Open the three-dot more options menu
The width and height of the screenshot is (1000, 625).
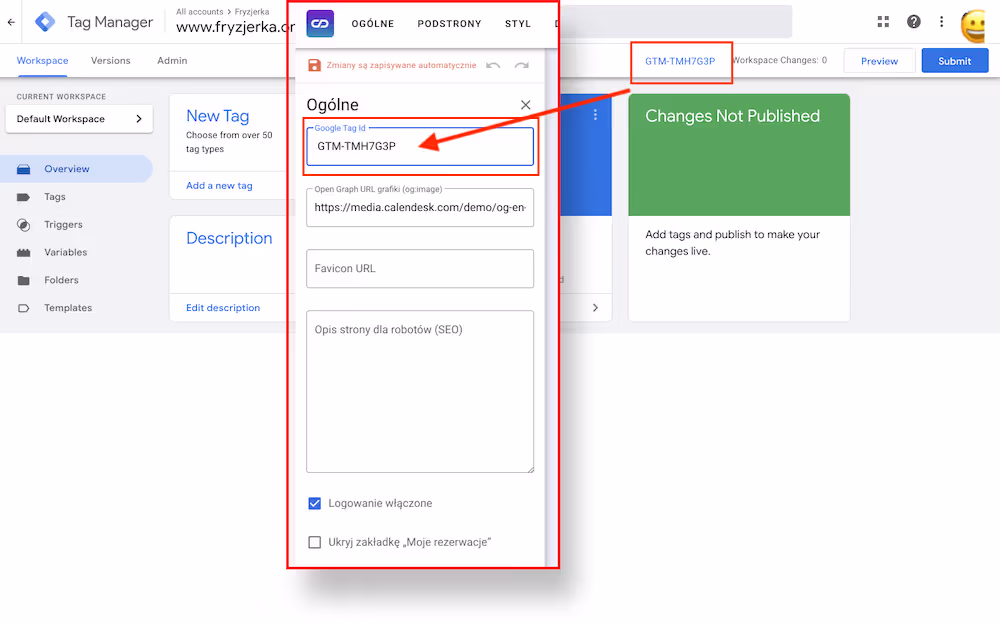(x=941, y=22)
